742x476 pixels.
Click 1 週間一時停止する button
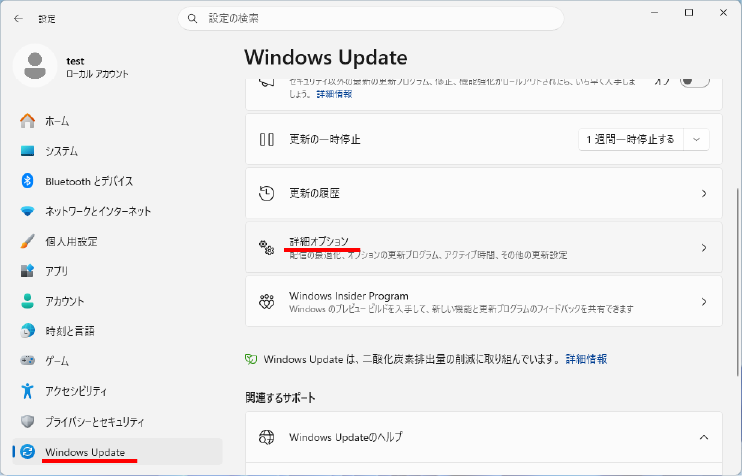(630, 140)
